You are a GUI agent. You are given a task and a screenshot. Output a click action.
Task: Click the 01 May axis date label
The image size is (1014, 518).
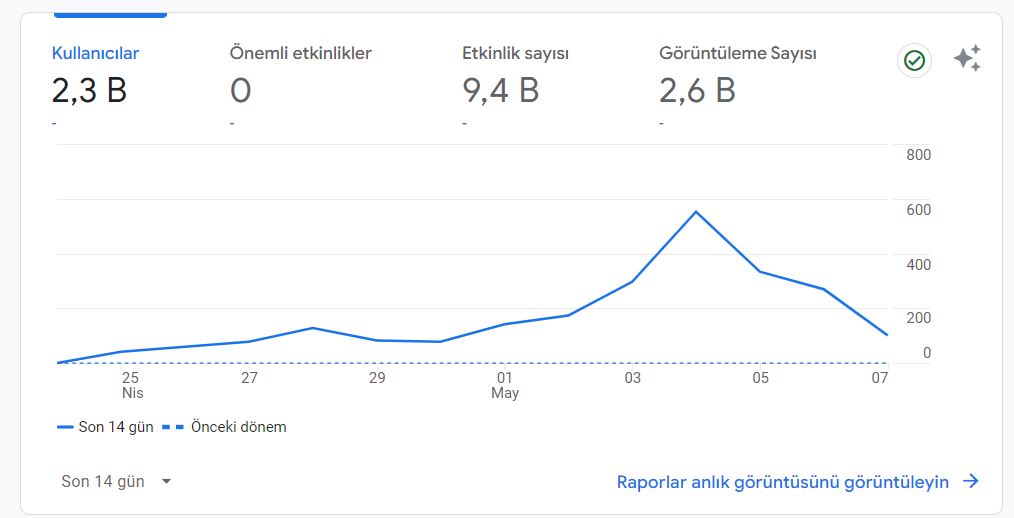505,385
